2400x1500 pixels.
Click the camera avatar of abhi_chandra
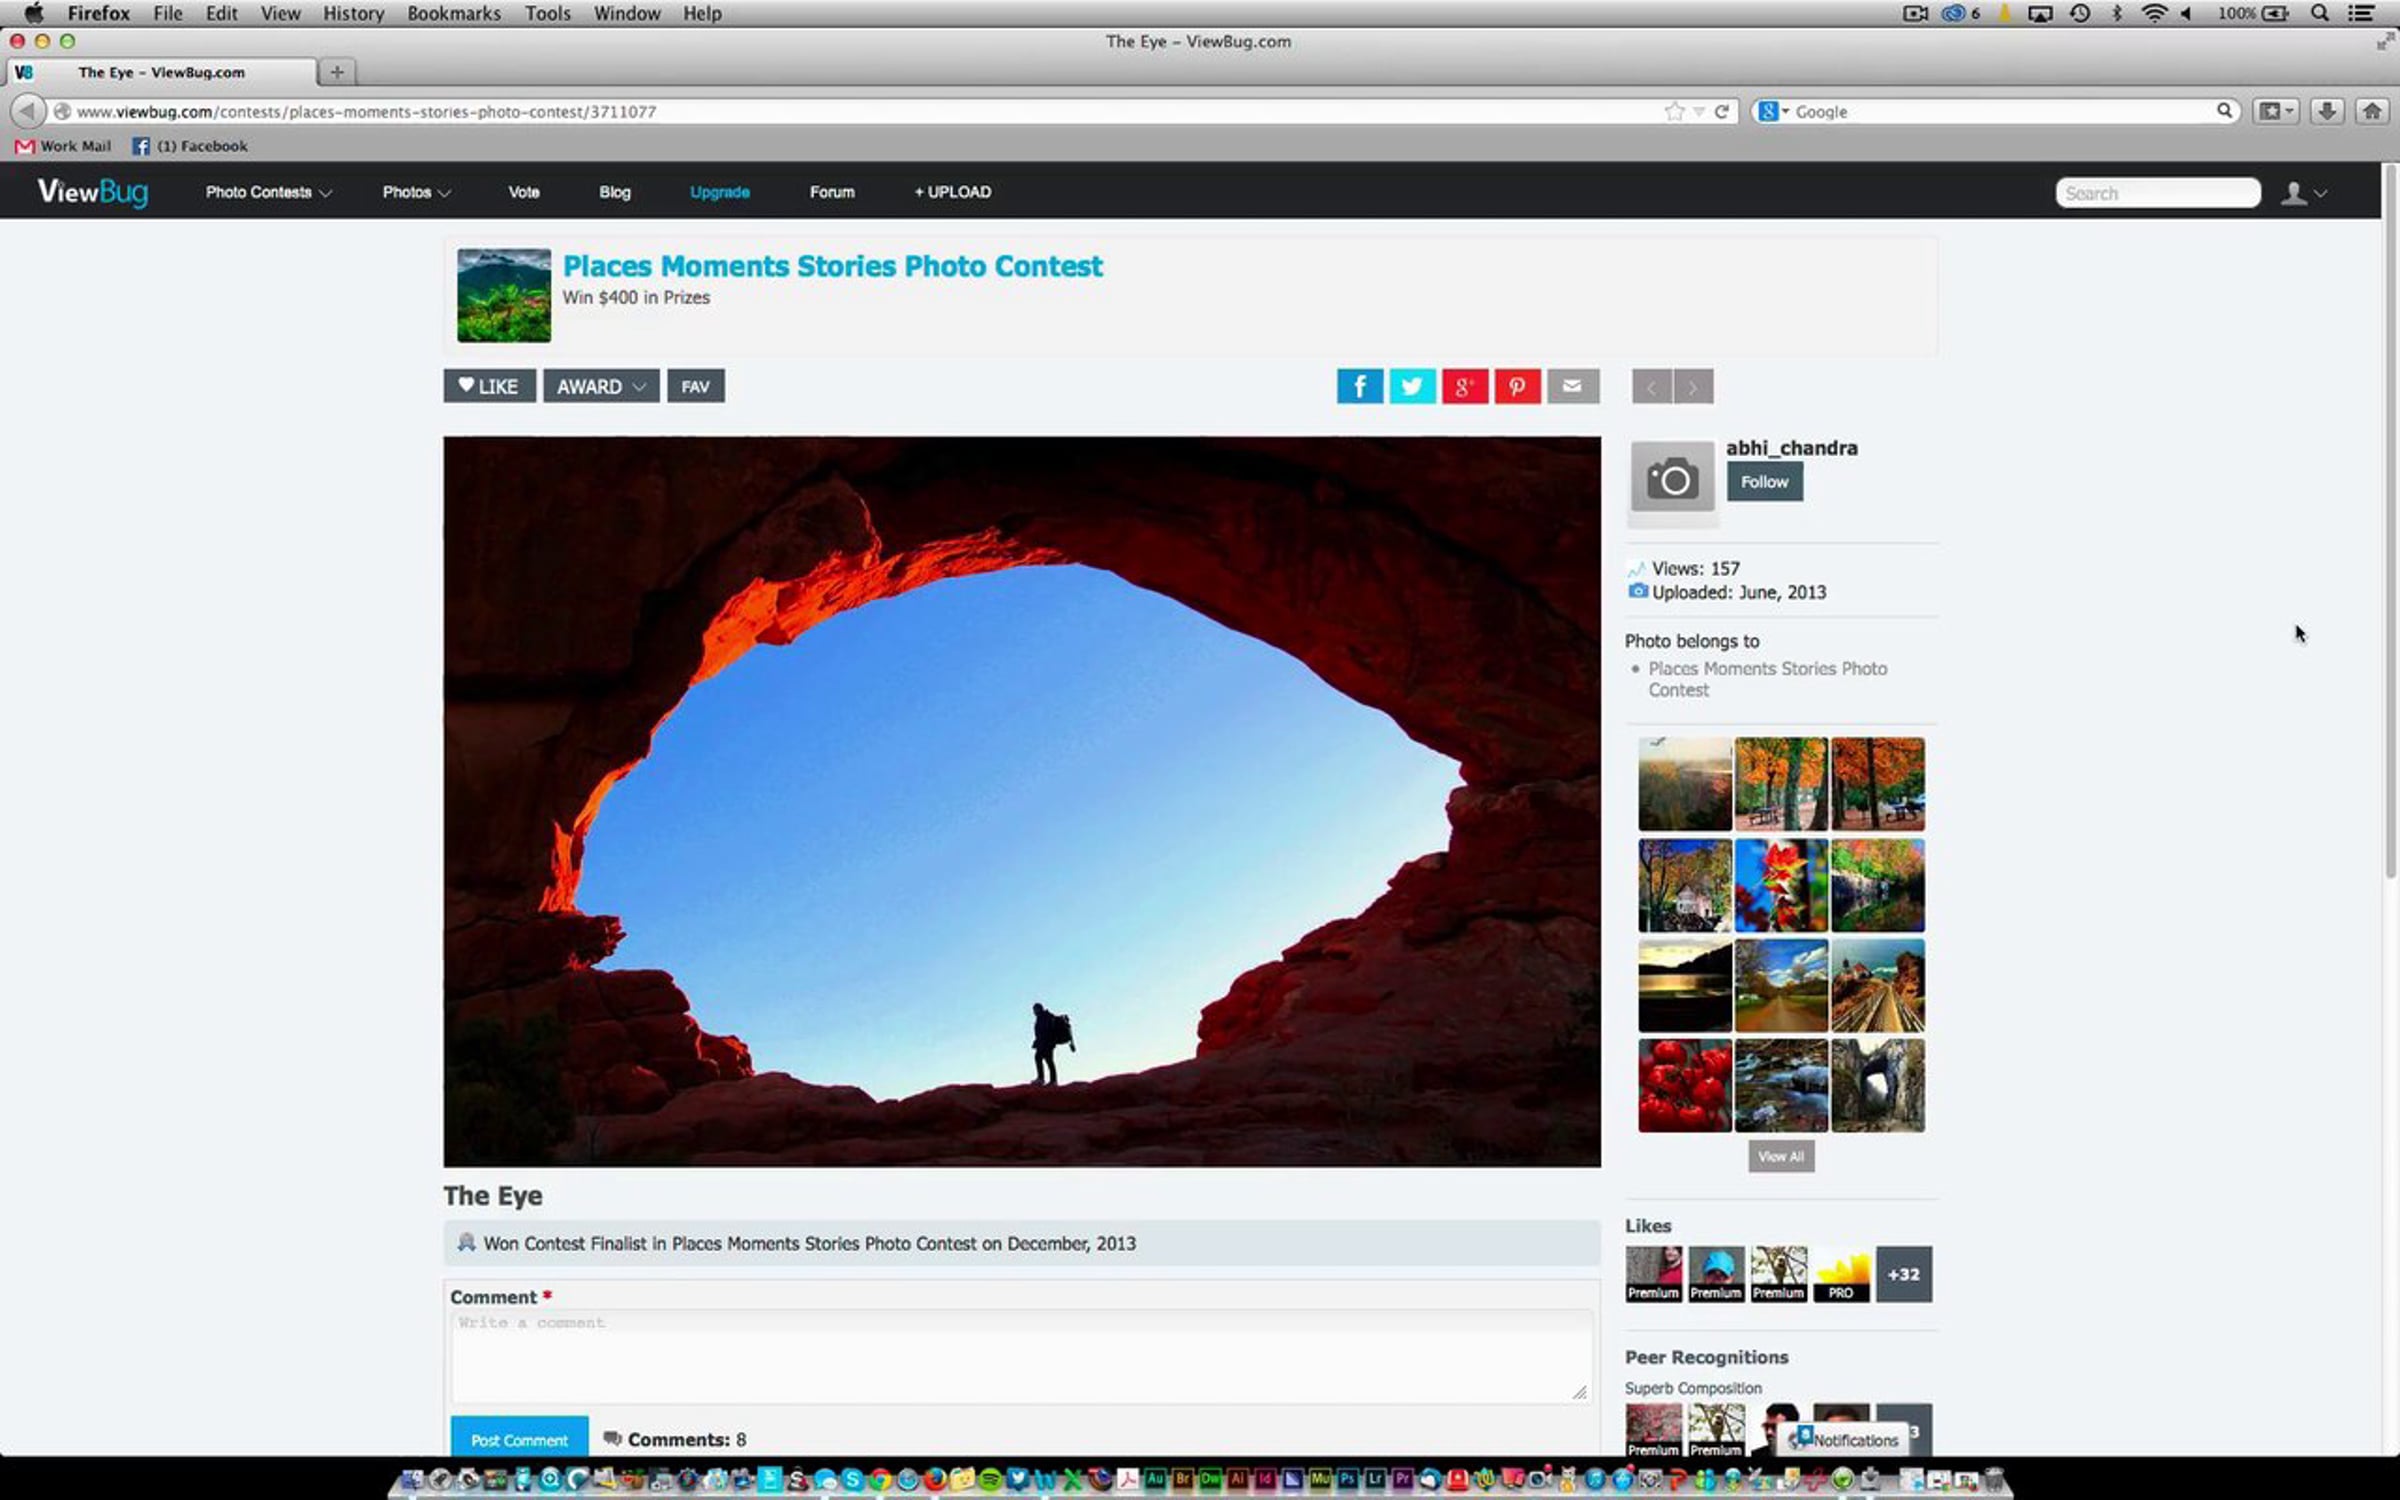click(1672, 478)
